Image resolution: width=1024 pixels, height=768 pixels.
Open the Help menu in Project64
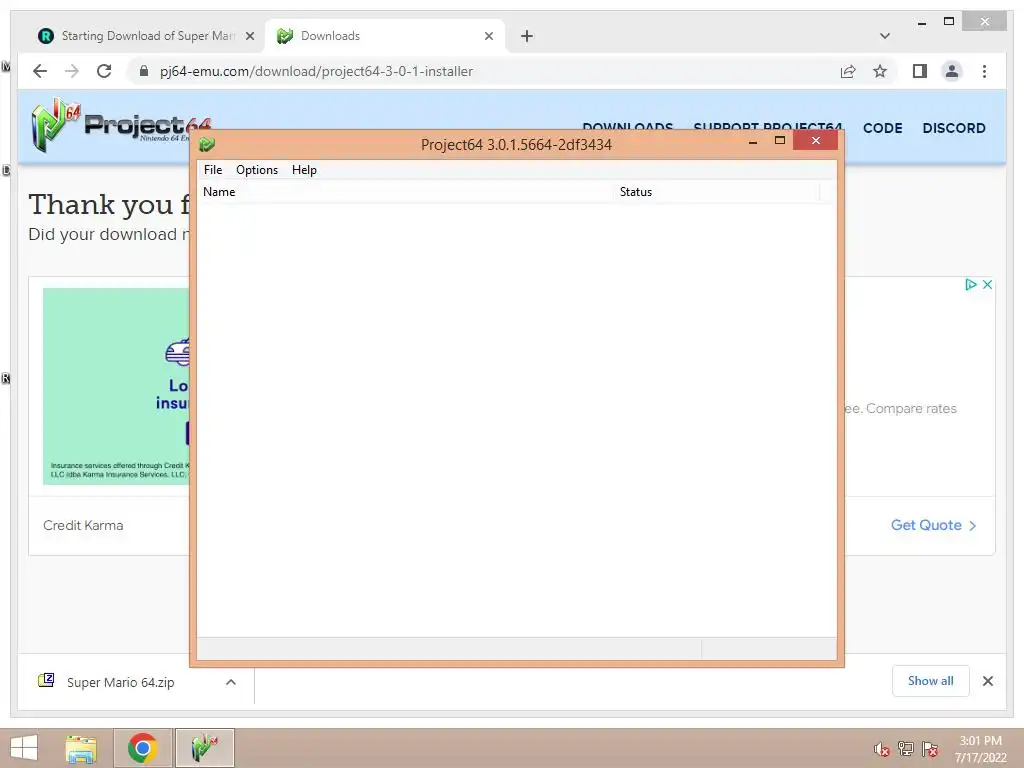(x=304, y=170)
